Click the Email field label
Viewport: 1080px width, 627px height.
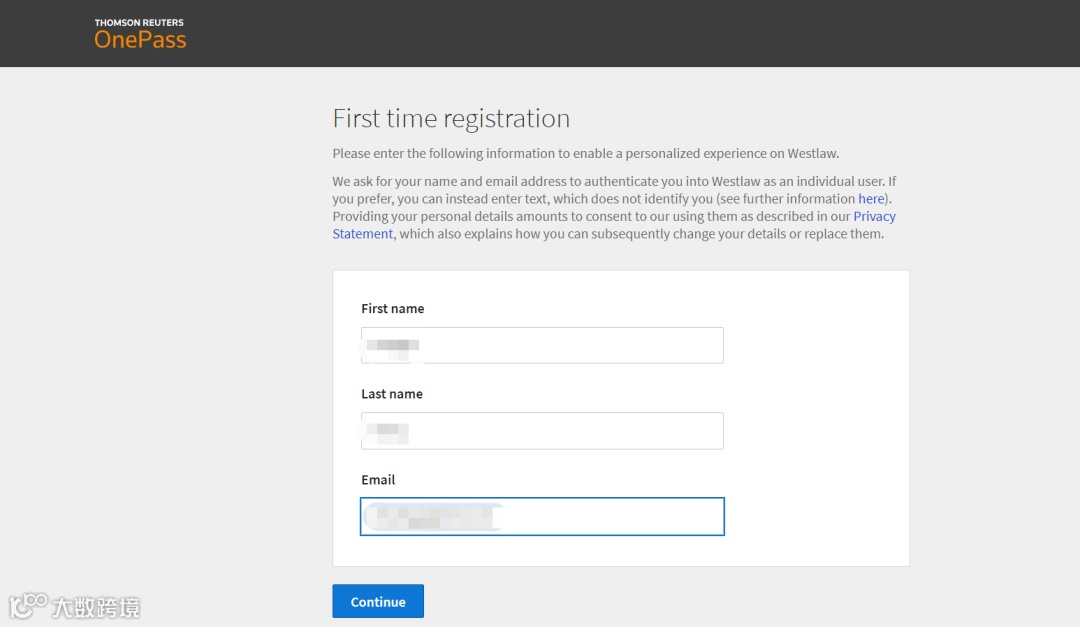click(378, 480)
